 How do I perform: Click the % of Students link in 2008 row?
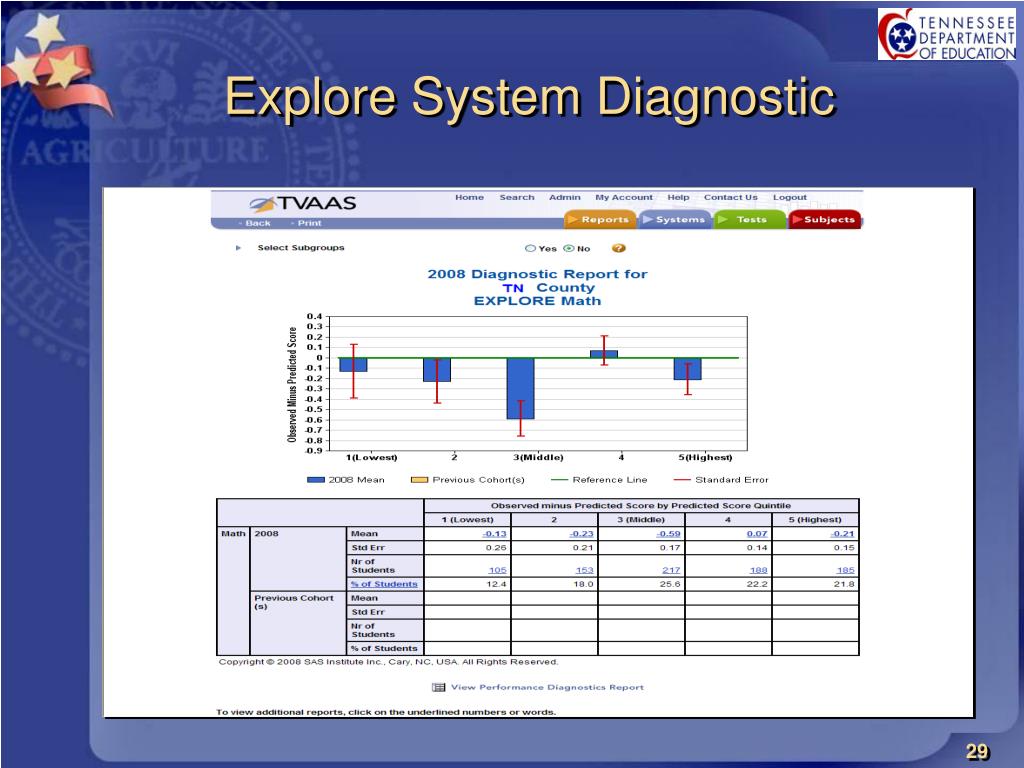(384, 584)
